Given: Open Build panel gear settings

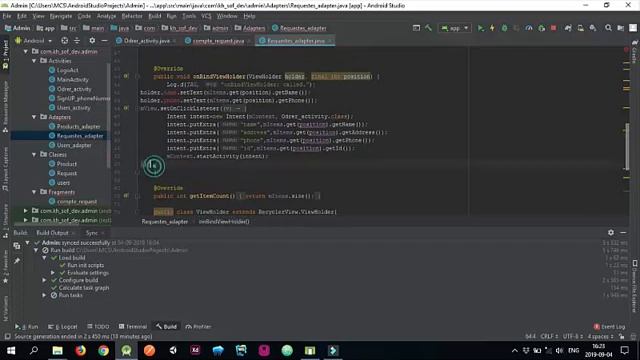Looking at the screenshot, I should [611, 232].
